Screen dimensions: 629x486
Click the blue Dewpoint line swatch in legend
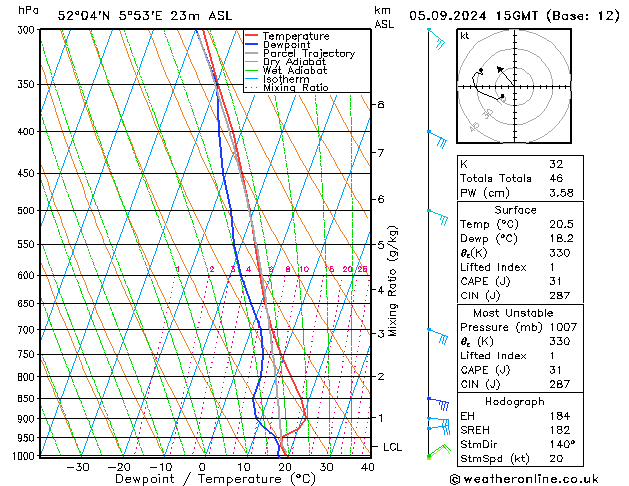click(x=251, y=45)
